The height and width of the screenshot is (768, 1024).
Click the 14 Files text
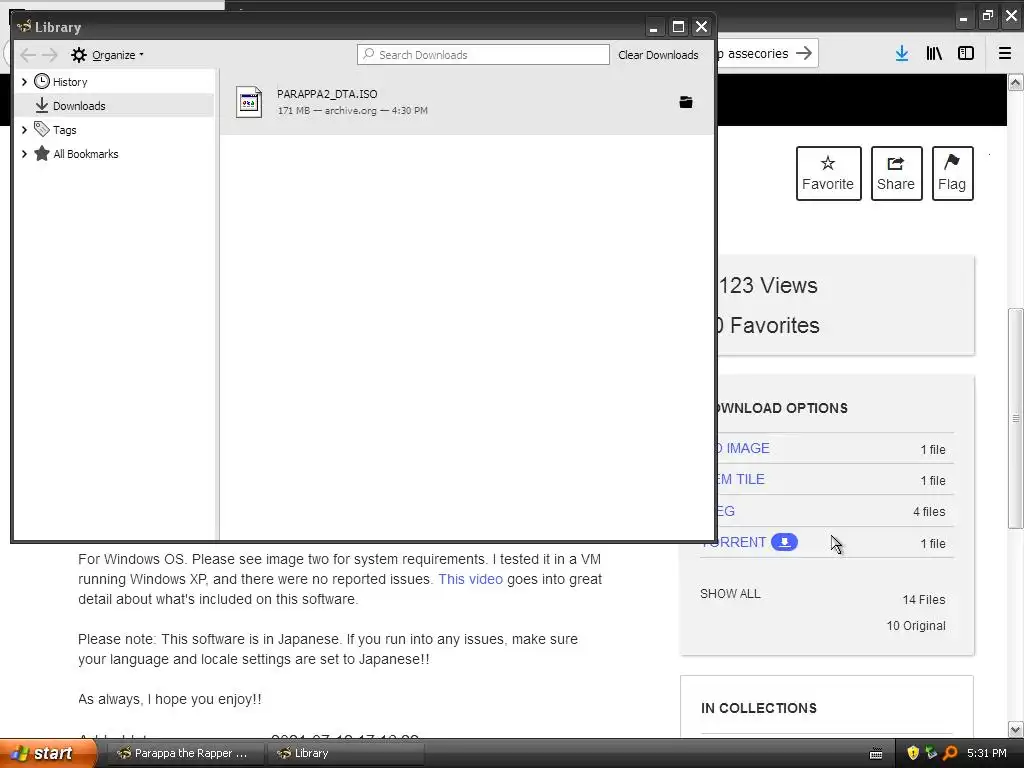point(923,600)
